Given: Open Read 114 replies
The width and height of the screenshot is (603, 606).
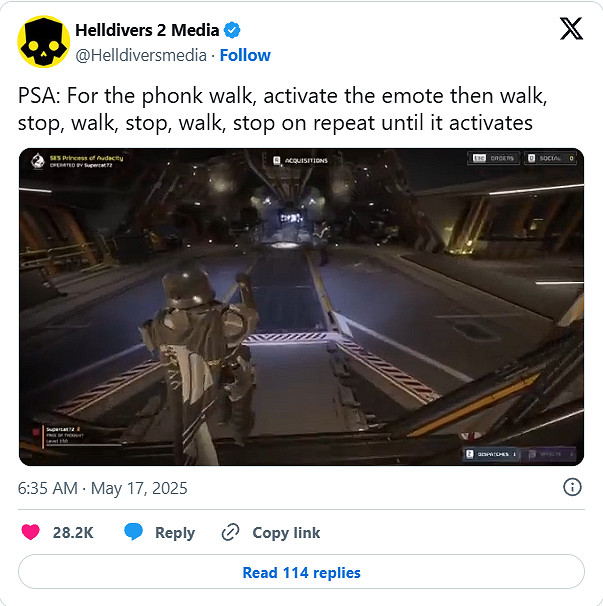Looking at the screenshot, I should tap(301, 572).
